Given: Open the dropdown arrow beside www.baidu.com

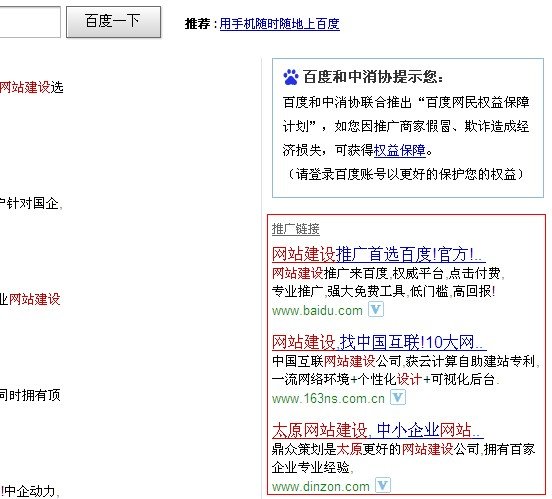Looking at the screenshot, I should coord(376,310).
